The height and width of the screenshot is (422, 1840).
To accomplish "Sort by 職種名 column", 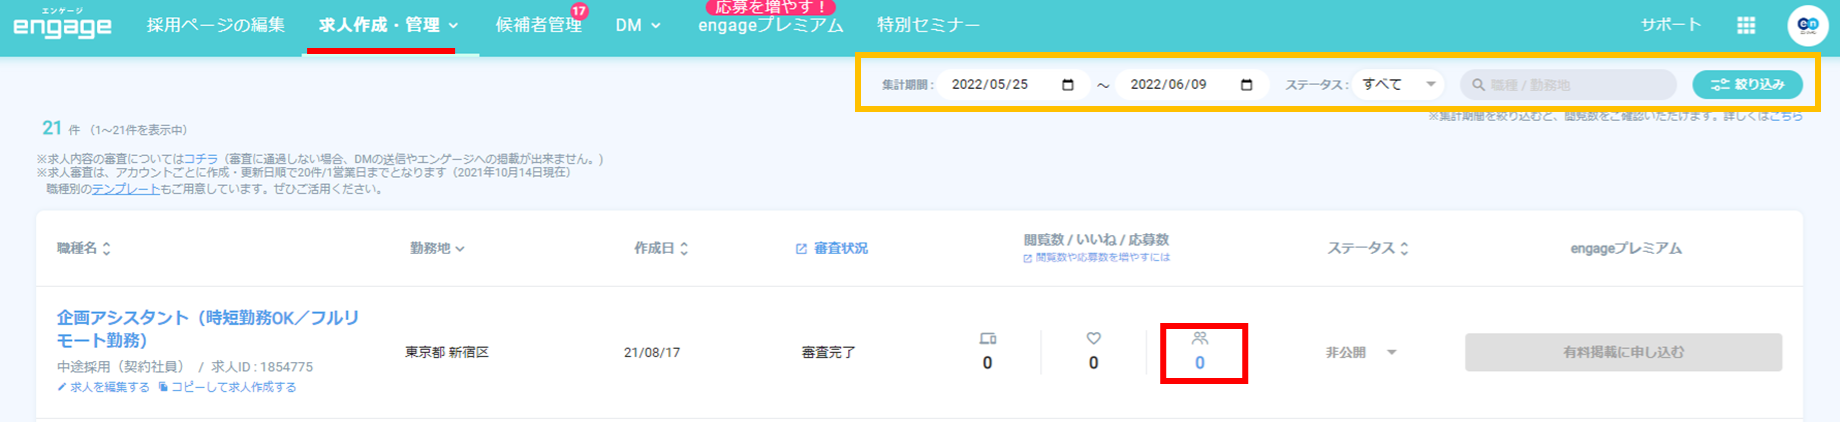I will tap(84, 248).
